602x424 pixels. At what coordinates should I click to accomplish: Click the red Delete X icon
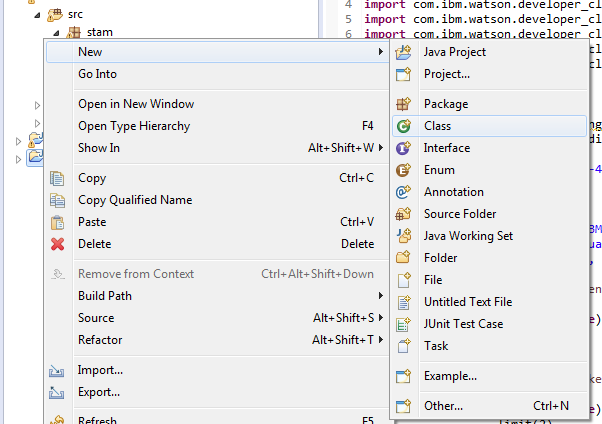(57, 244)
